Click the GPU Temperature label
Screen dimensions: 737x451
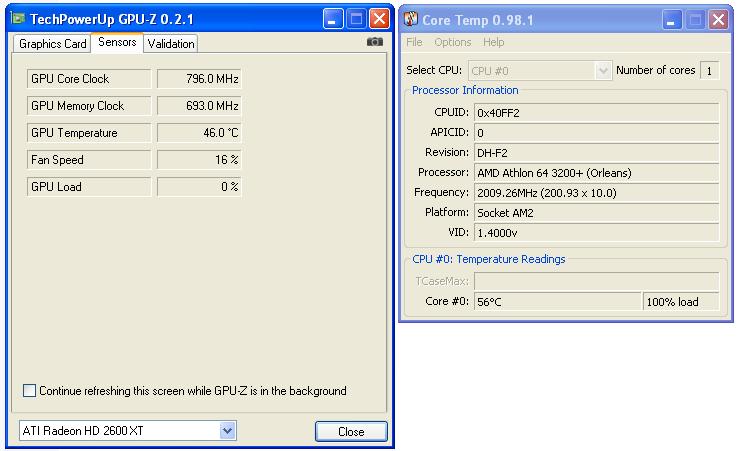tap(89, 133)
